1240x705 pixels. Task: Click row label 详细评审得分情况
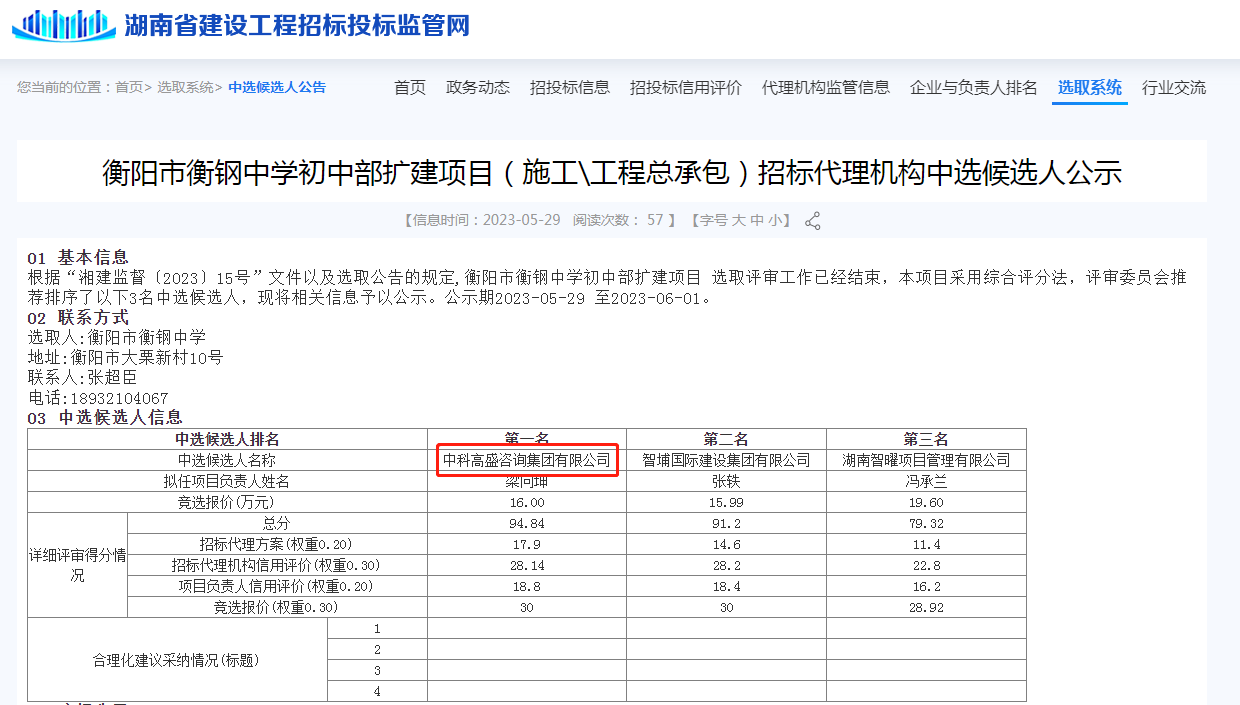[77, 565]
